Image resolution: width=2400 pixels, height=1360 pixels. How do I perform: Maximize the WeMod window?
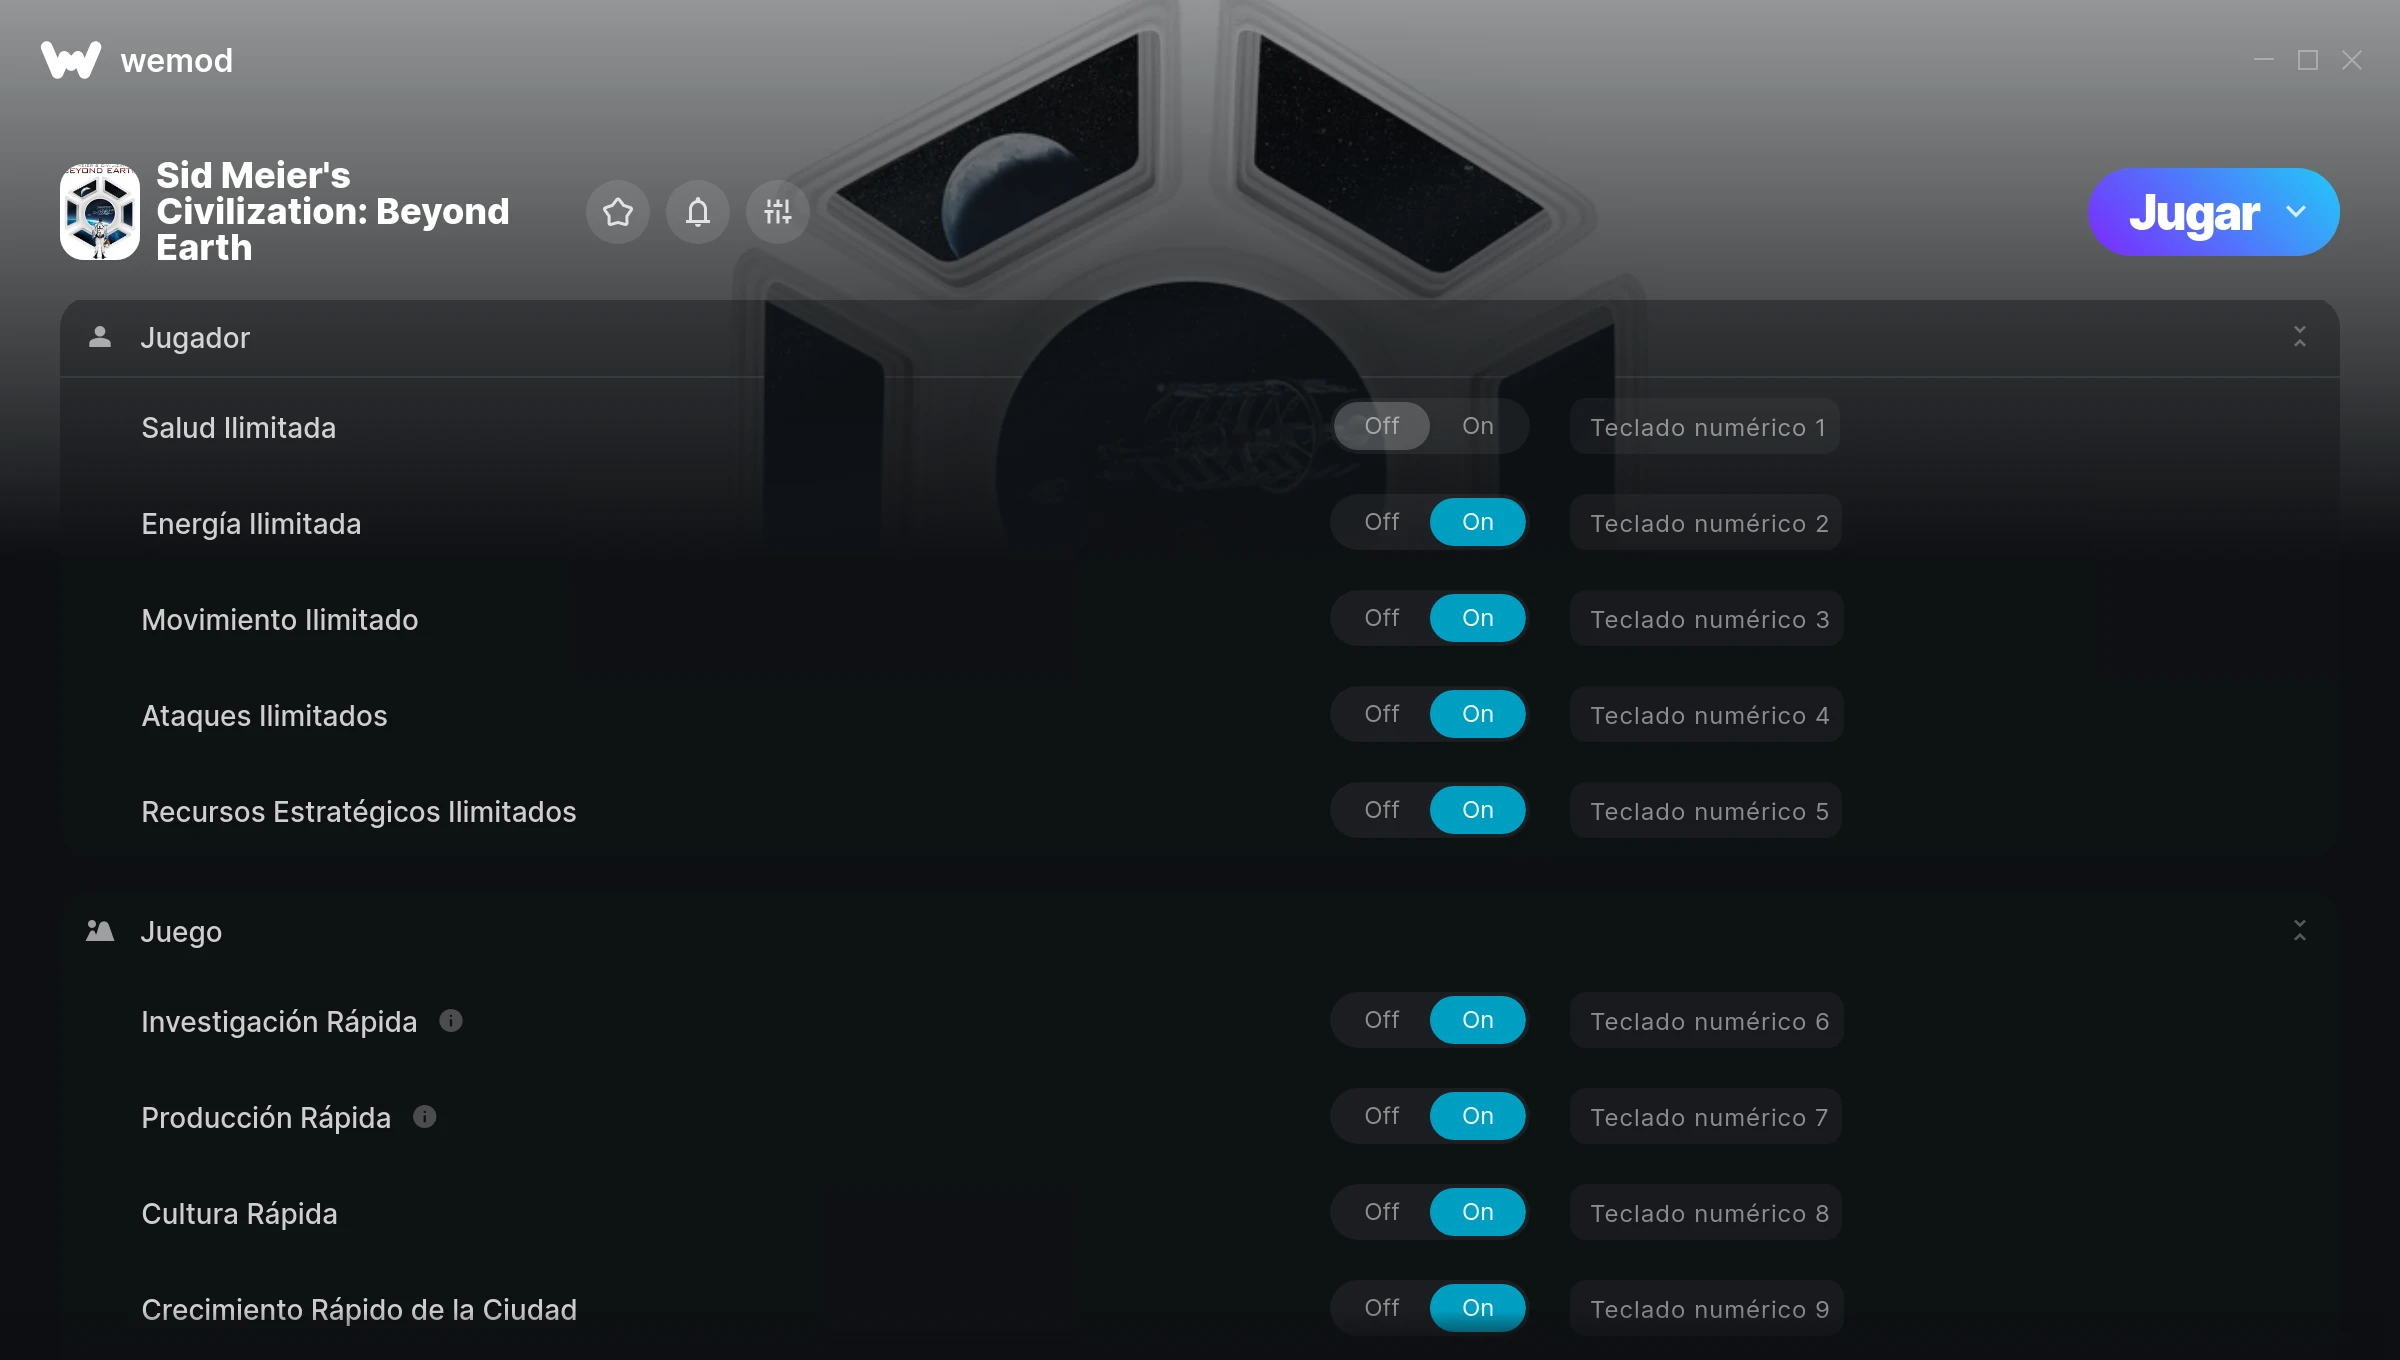click(2308, 60)
